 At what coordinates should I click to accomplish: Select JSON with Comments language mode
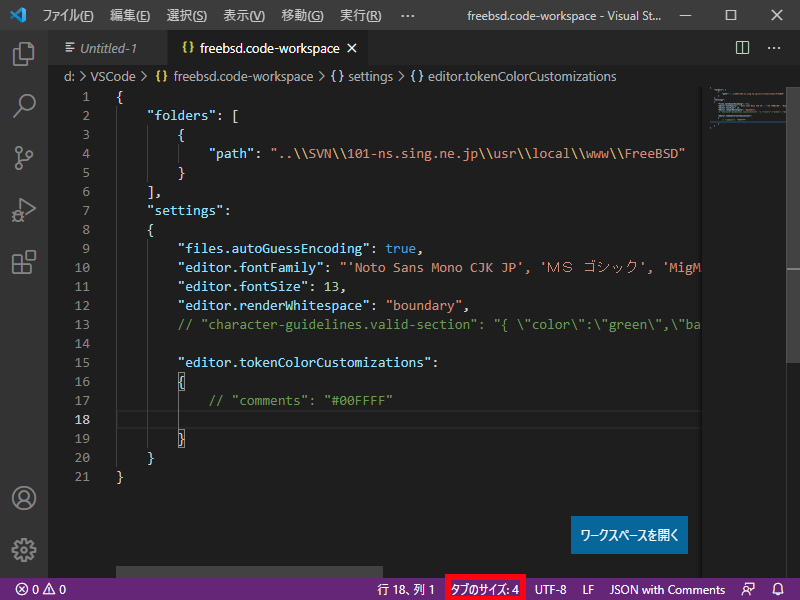[667, 589]
